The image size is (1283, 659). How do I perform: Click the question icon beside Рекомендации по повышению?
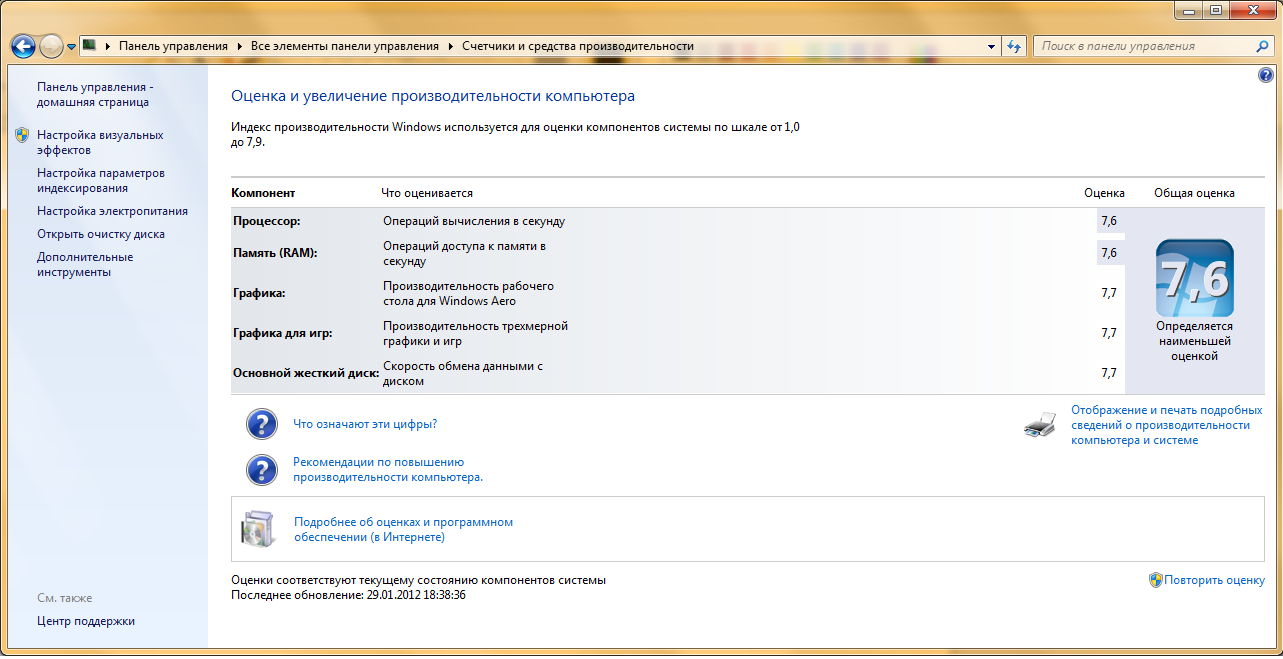pyautogui.click(x=262, y=470)
